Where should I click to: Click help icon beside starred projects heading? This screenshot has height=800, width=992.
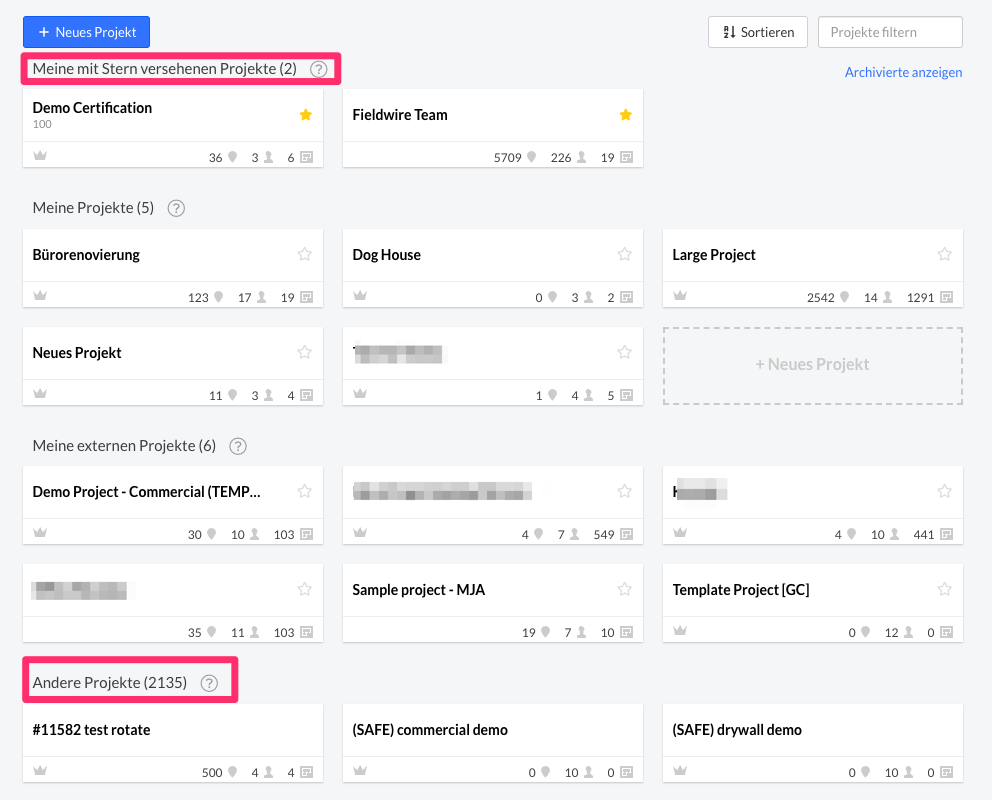318,69
